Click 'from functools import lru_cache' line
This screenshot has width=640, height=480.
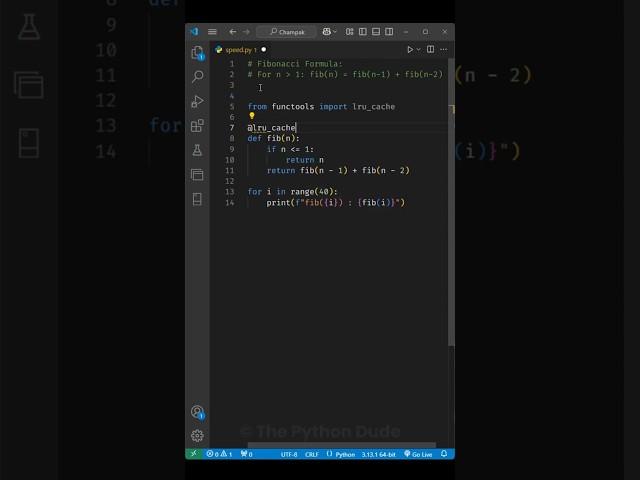321,107
